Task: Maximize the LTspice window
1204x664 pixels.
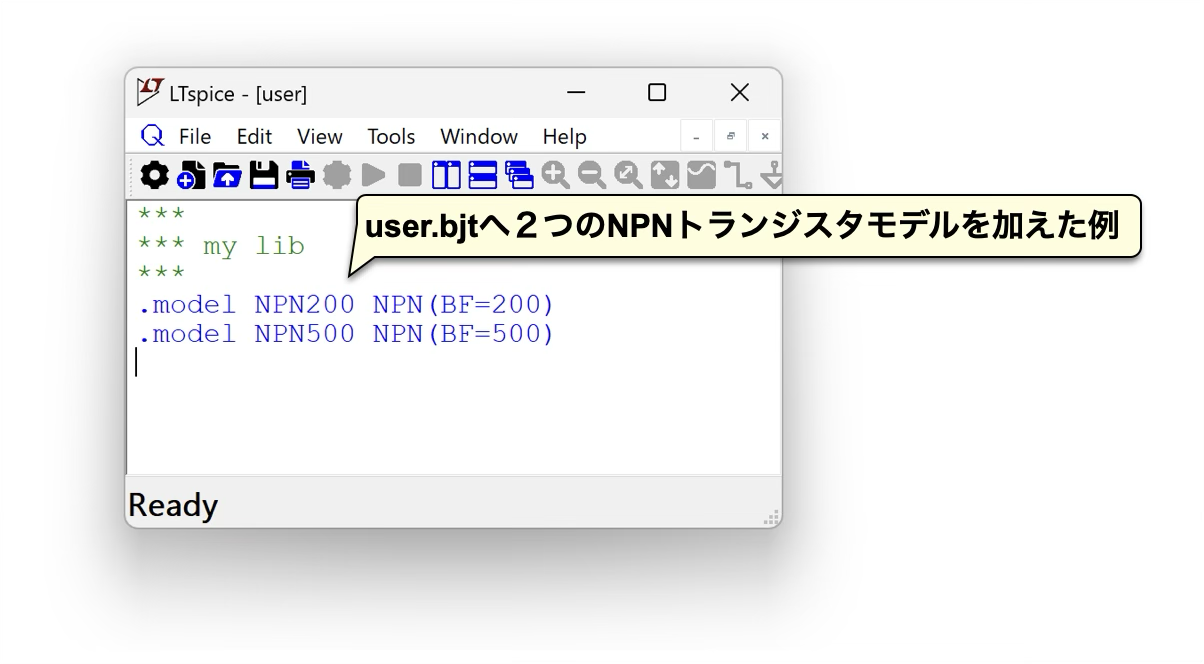Action: point(657,92)
